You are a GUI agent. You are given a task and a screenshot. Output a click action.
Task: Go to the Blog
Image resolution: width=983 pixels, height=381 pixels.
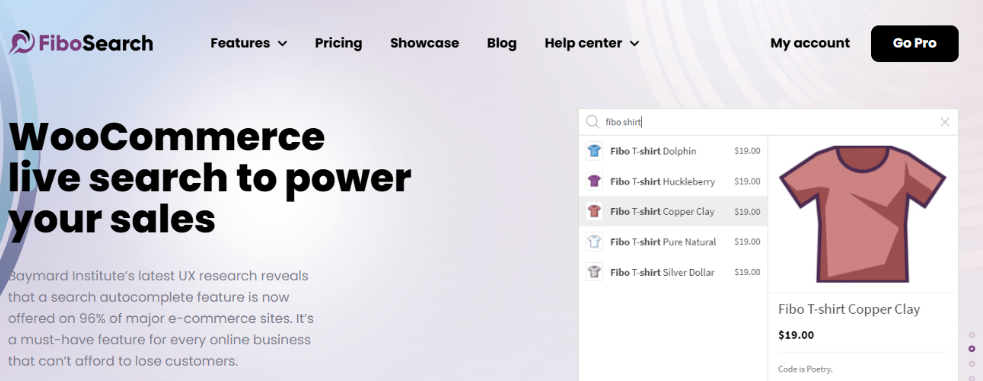(x=502, y=43)
